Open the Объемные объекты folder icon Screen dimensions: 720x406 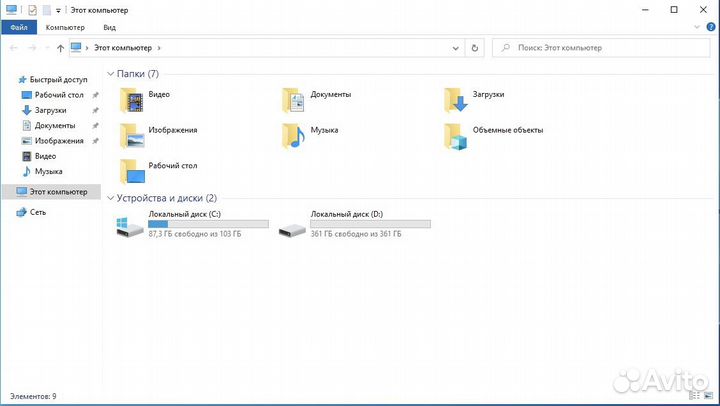[456, 134]
